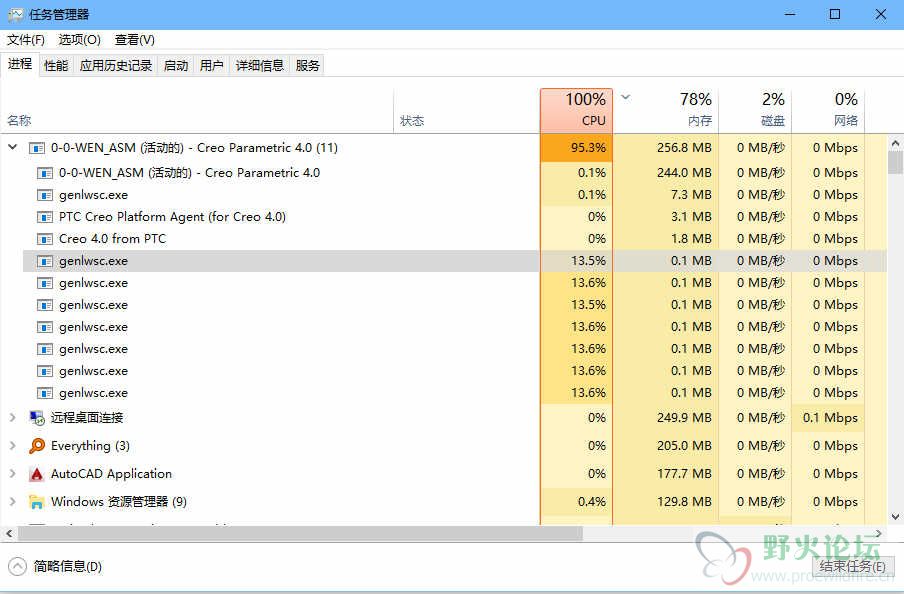Click the 结束任务(E) button
Image resolution: width=904 pixels, height=594 pixels.
click(x=853, y=566)
